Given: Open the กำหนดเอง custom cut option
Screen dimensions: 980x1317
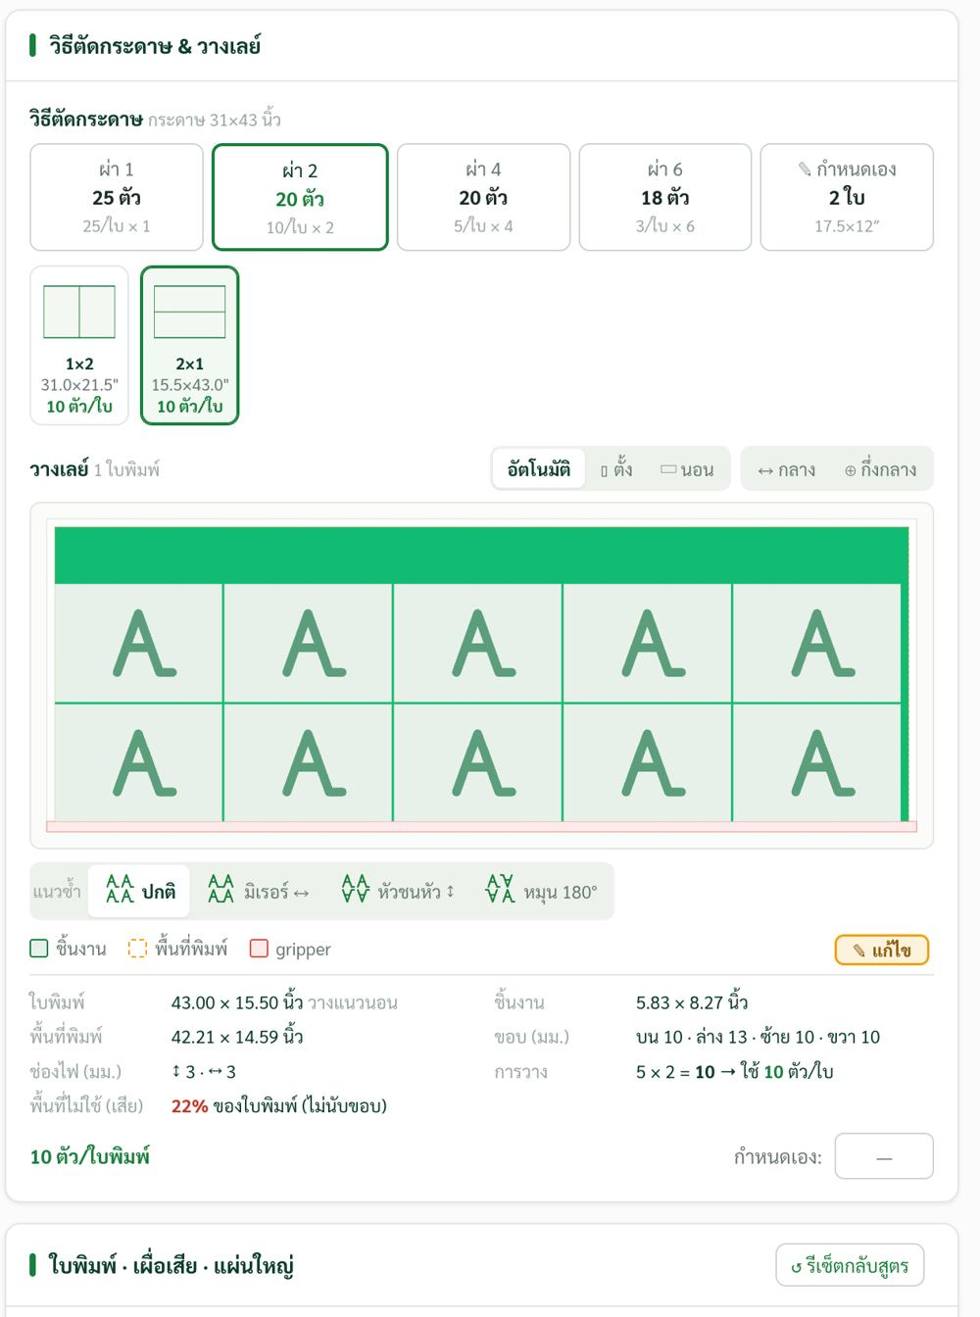Looking at the screenshot, I should [847, 197].
